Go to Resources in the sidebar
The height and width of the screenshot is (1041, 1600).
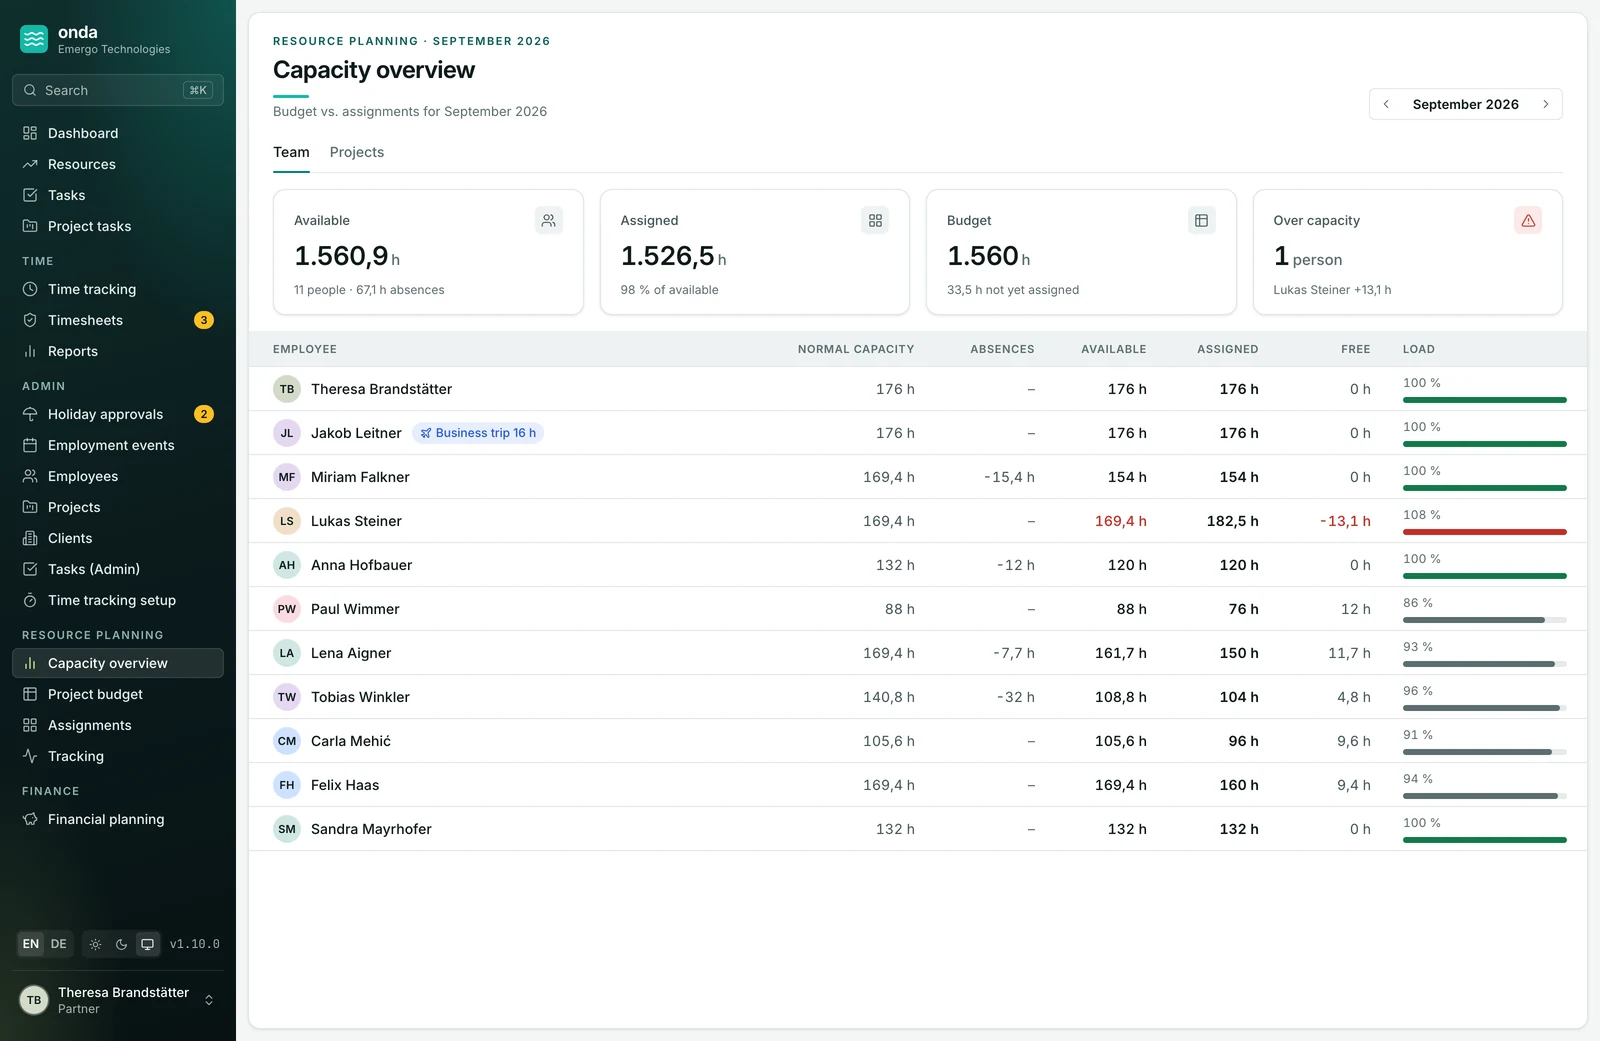(118, 164)
